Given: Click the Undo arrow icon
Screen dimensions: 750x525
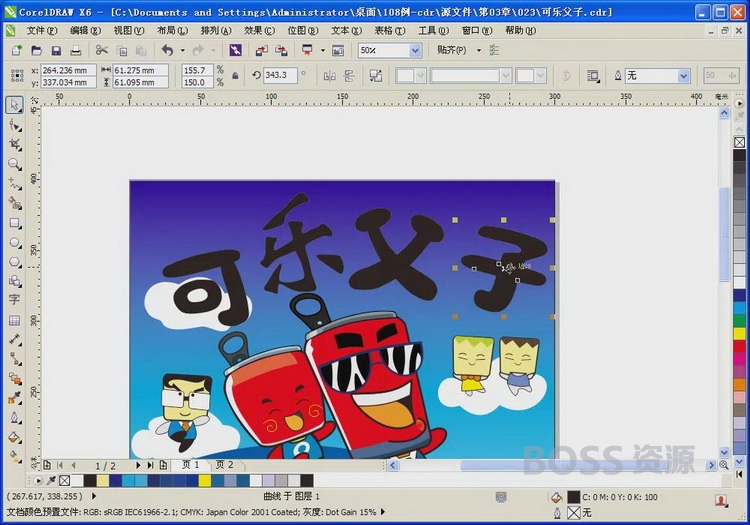Looking at the screenshot, I should pyautogui.click(x=167, y=50).
